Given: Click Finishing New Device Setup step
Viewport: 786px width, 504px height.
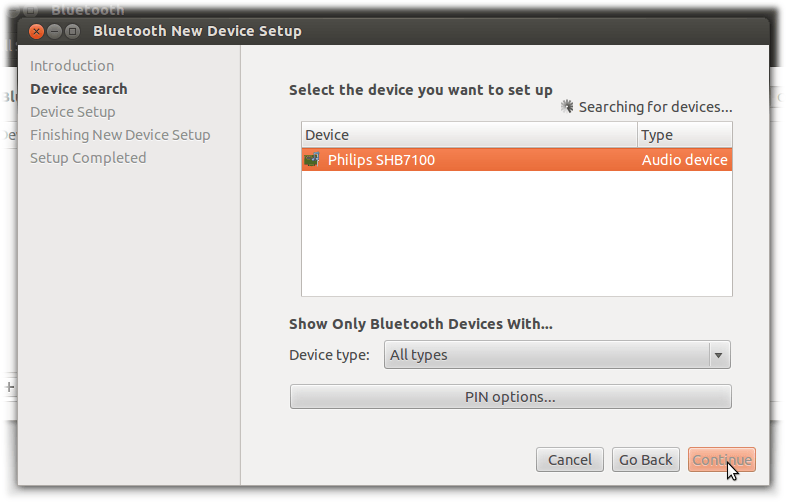Looking at the screenshot, I should coord(120,135).
